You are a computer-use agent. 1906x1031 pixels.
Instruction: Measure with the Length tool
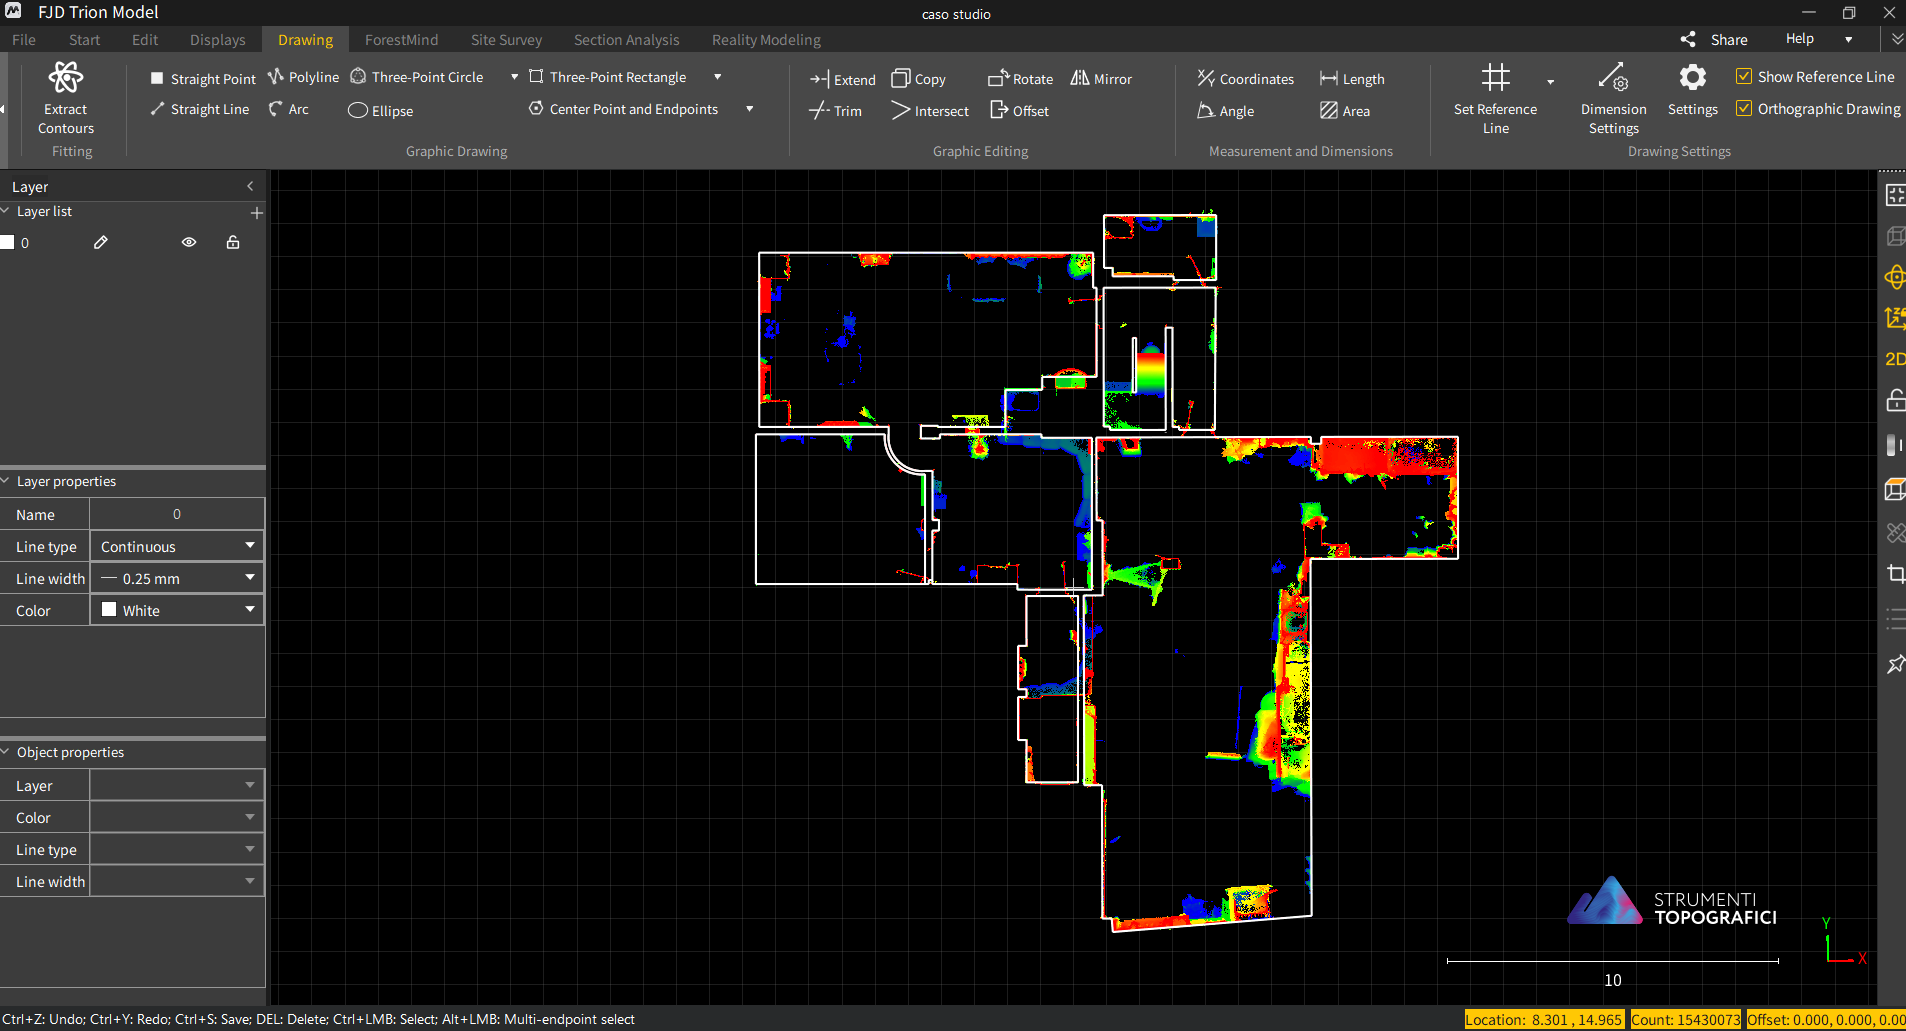point(1352,79)
